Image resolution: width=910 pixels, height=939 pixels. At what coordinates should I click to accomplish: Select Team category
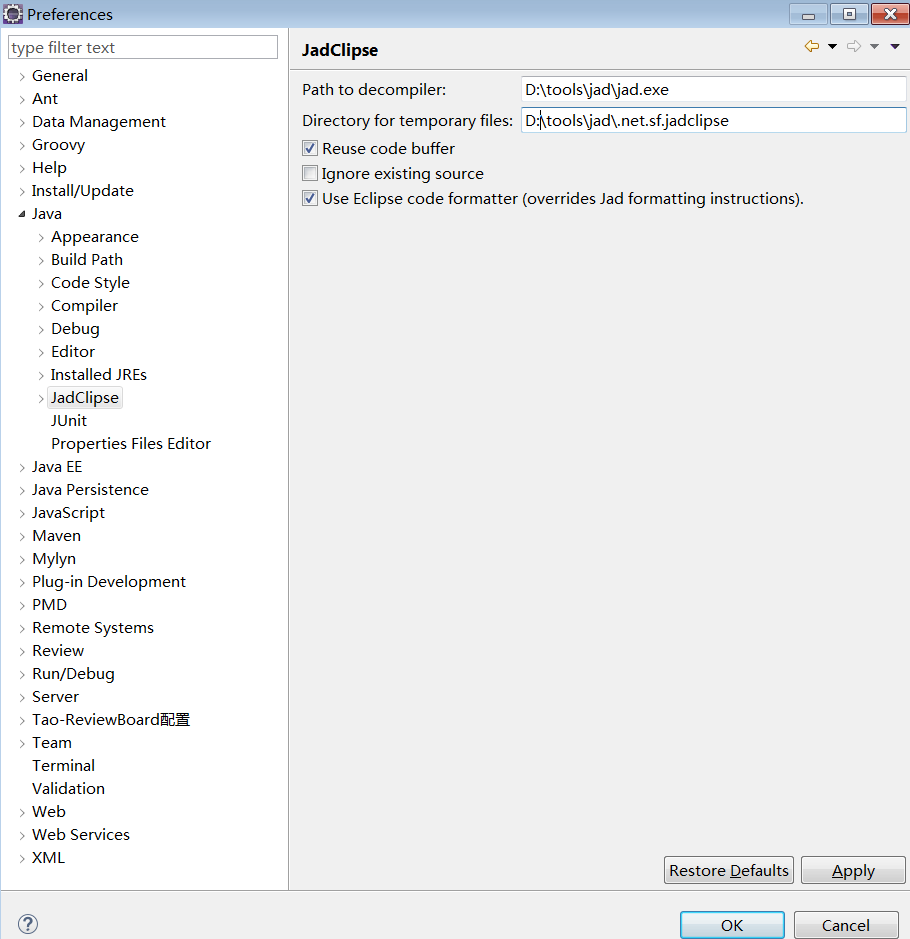pyautogui.click(x=52, y=743)
